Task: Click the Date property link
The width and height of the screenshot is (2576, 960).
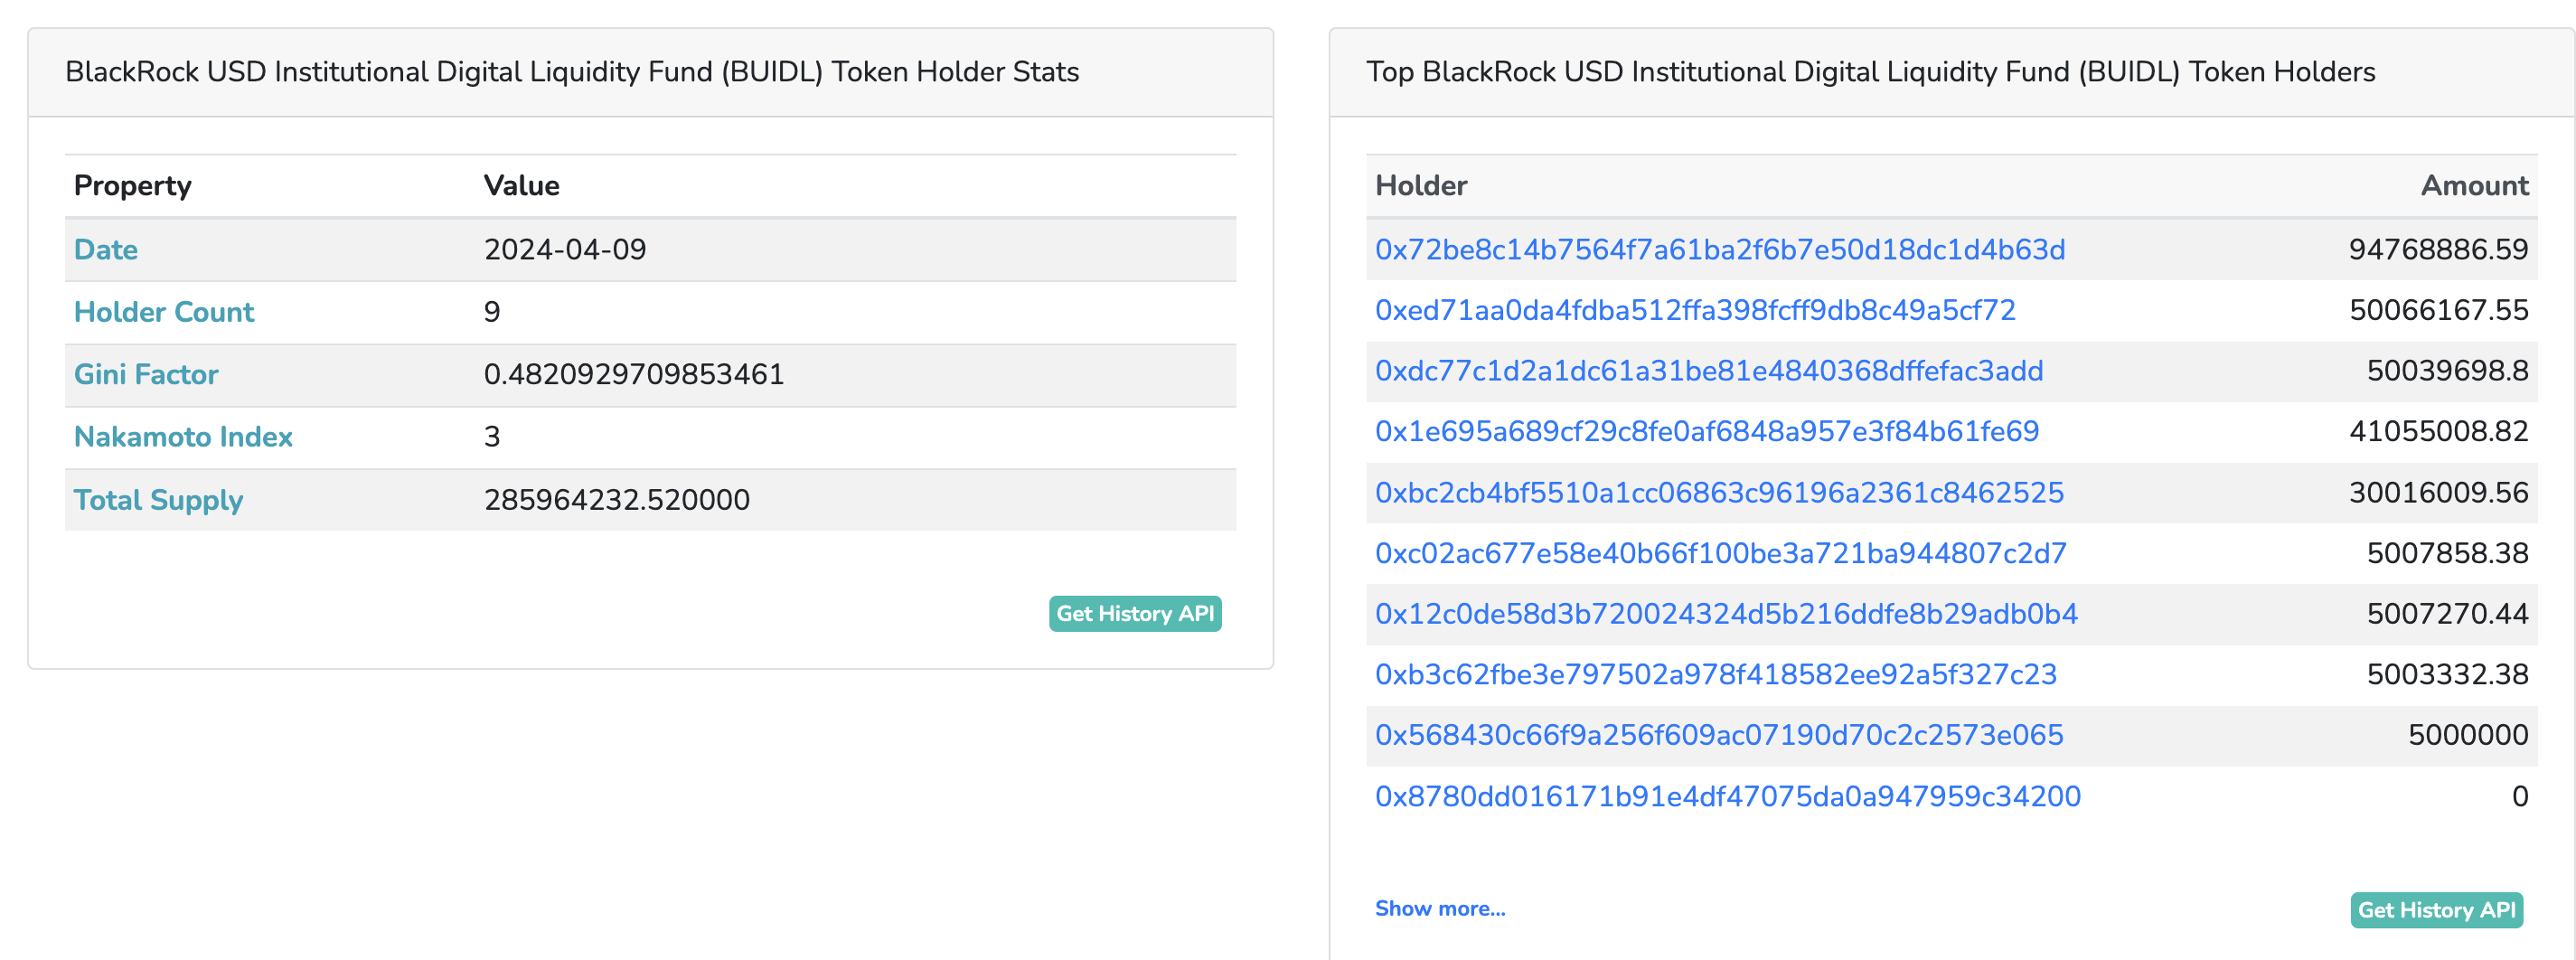Action: (106, 249)
